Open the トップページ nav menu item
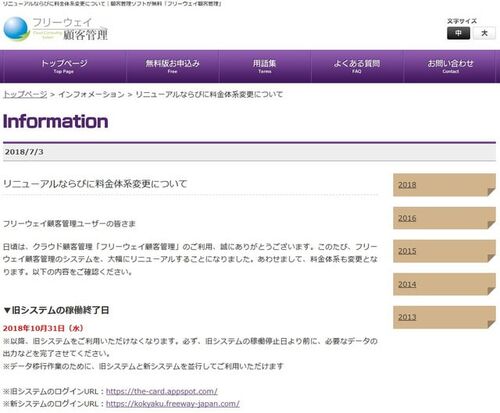The width and height of the screenshot is (500, 413). [x=64, y=66]
